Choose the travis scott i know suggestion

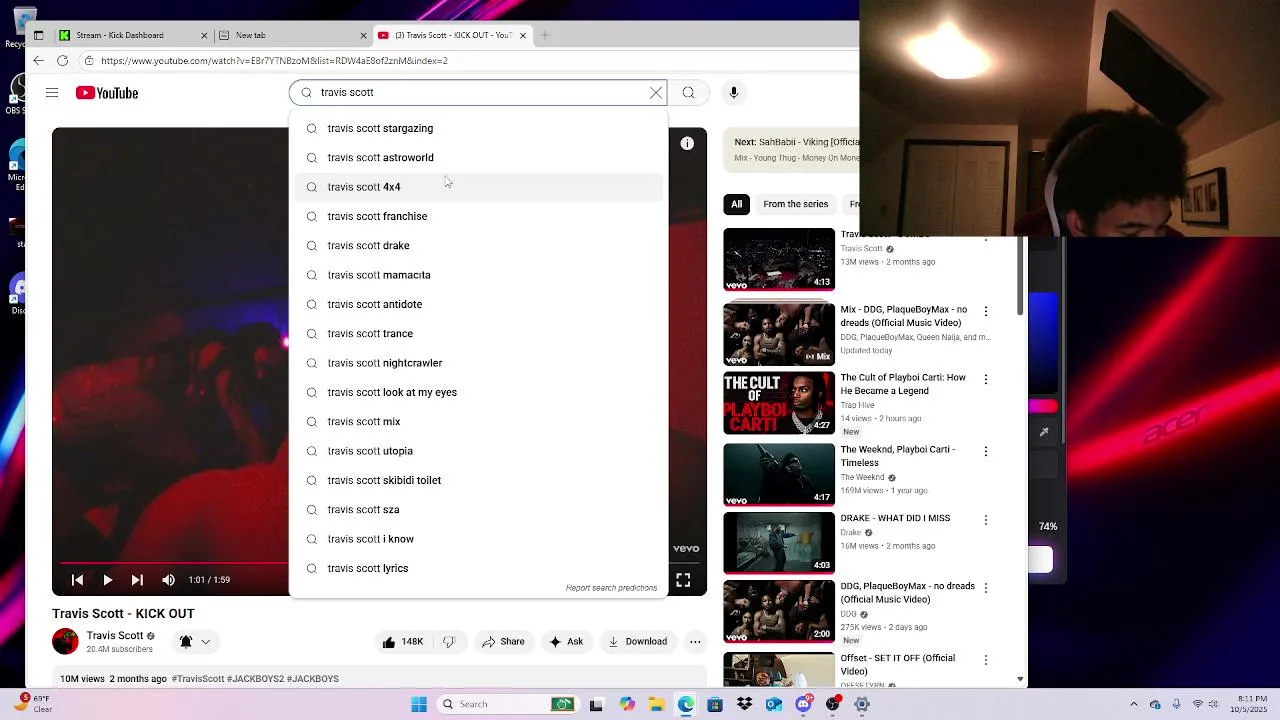pyautogui.click(x=480, y=539)
